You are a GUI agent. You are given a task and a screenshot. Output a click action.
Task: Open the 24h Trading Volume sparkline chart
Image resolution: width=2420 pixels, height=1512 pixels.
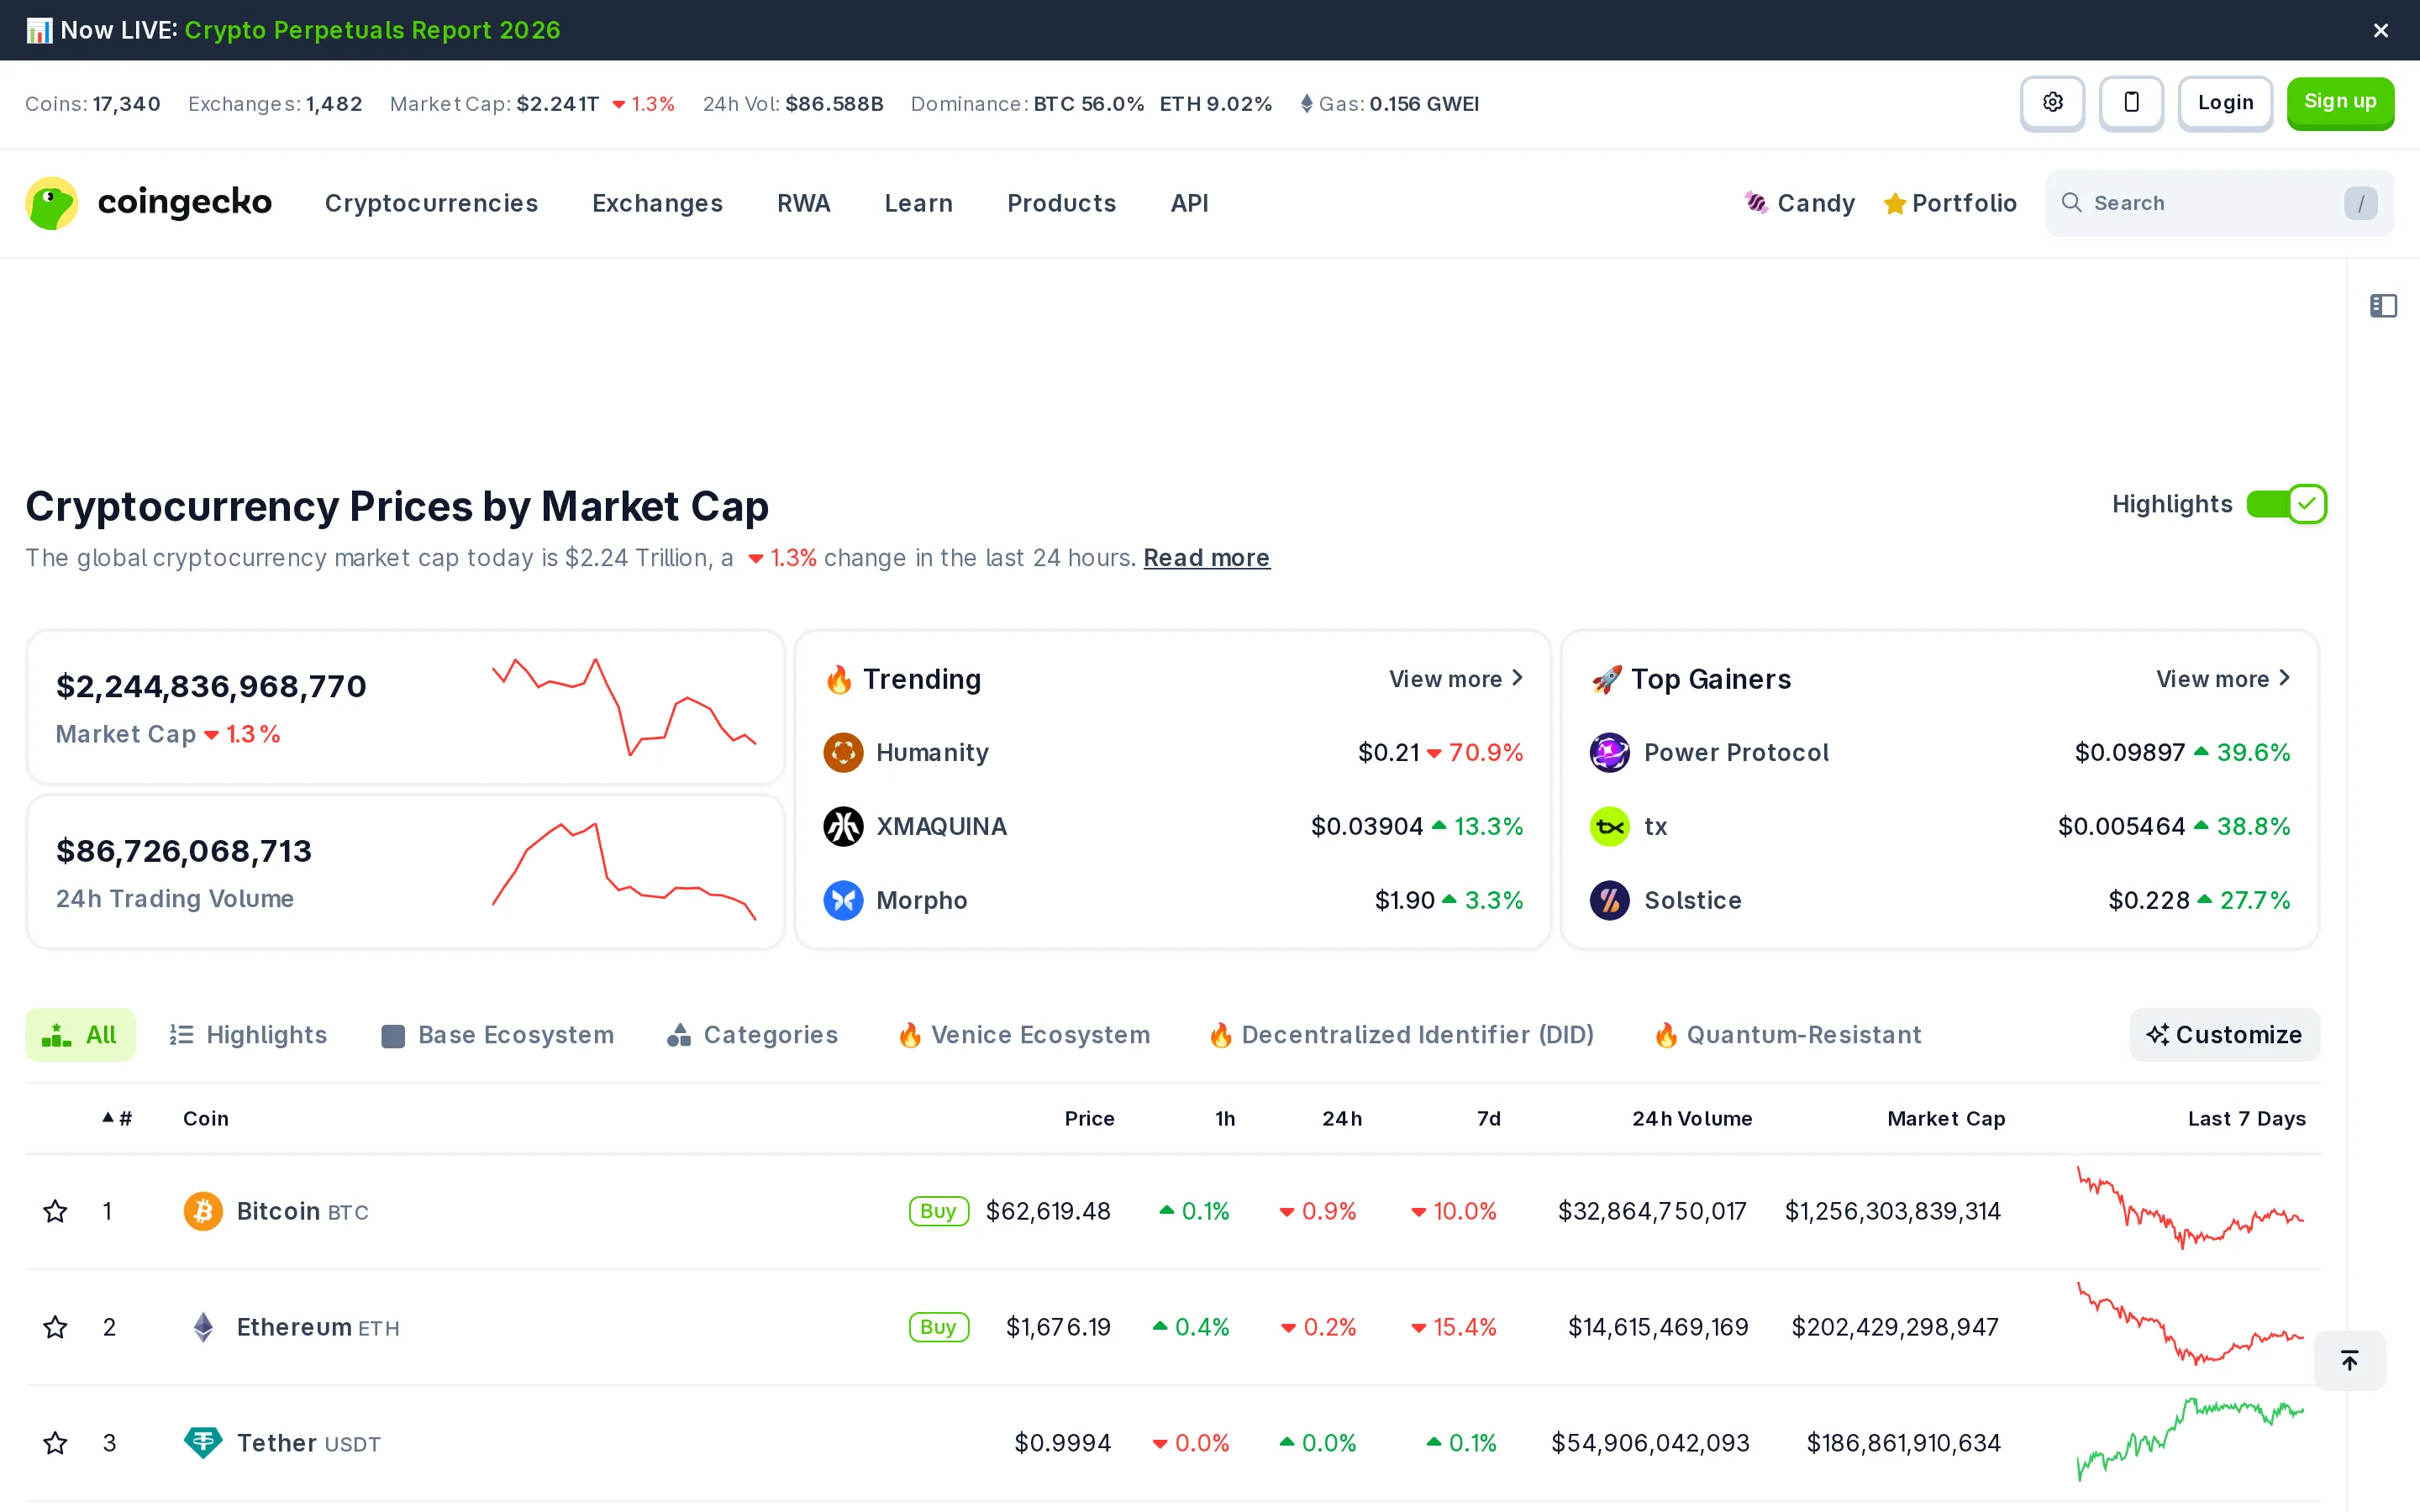tap(624, 871)
